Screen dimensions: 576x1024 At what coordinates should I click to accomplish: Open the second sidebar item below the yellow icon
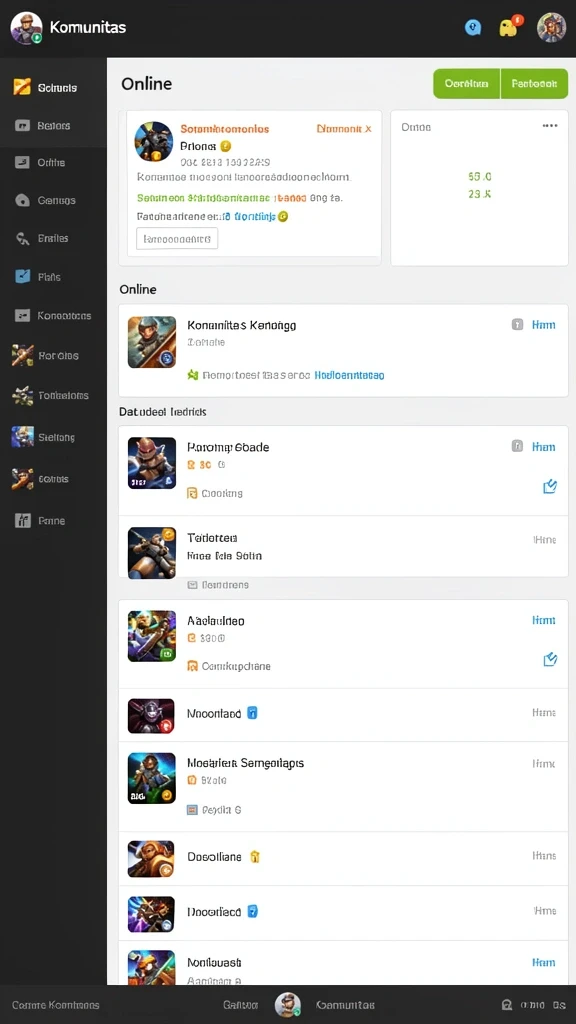tap(53, 125)
